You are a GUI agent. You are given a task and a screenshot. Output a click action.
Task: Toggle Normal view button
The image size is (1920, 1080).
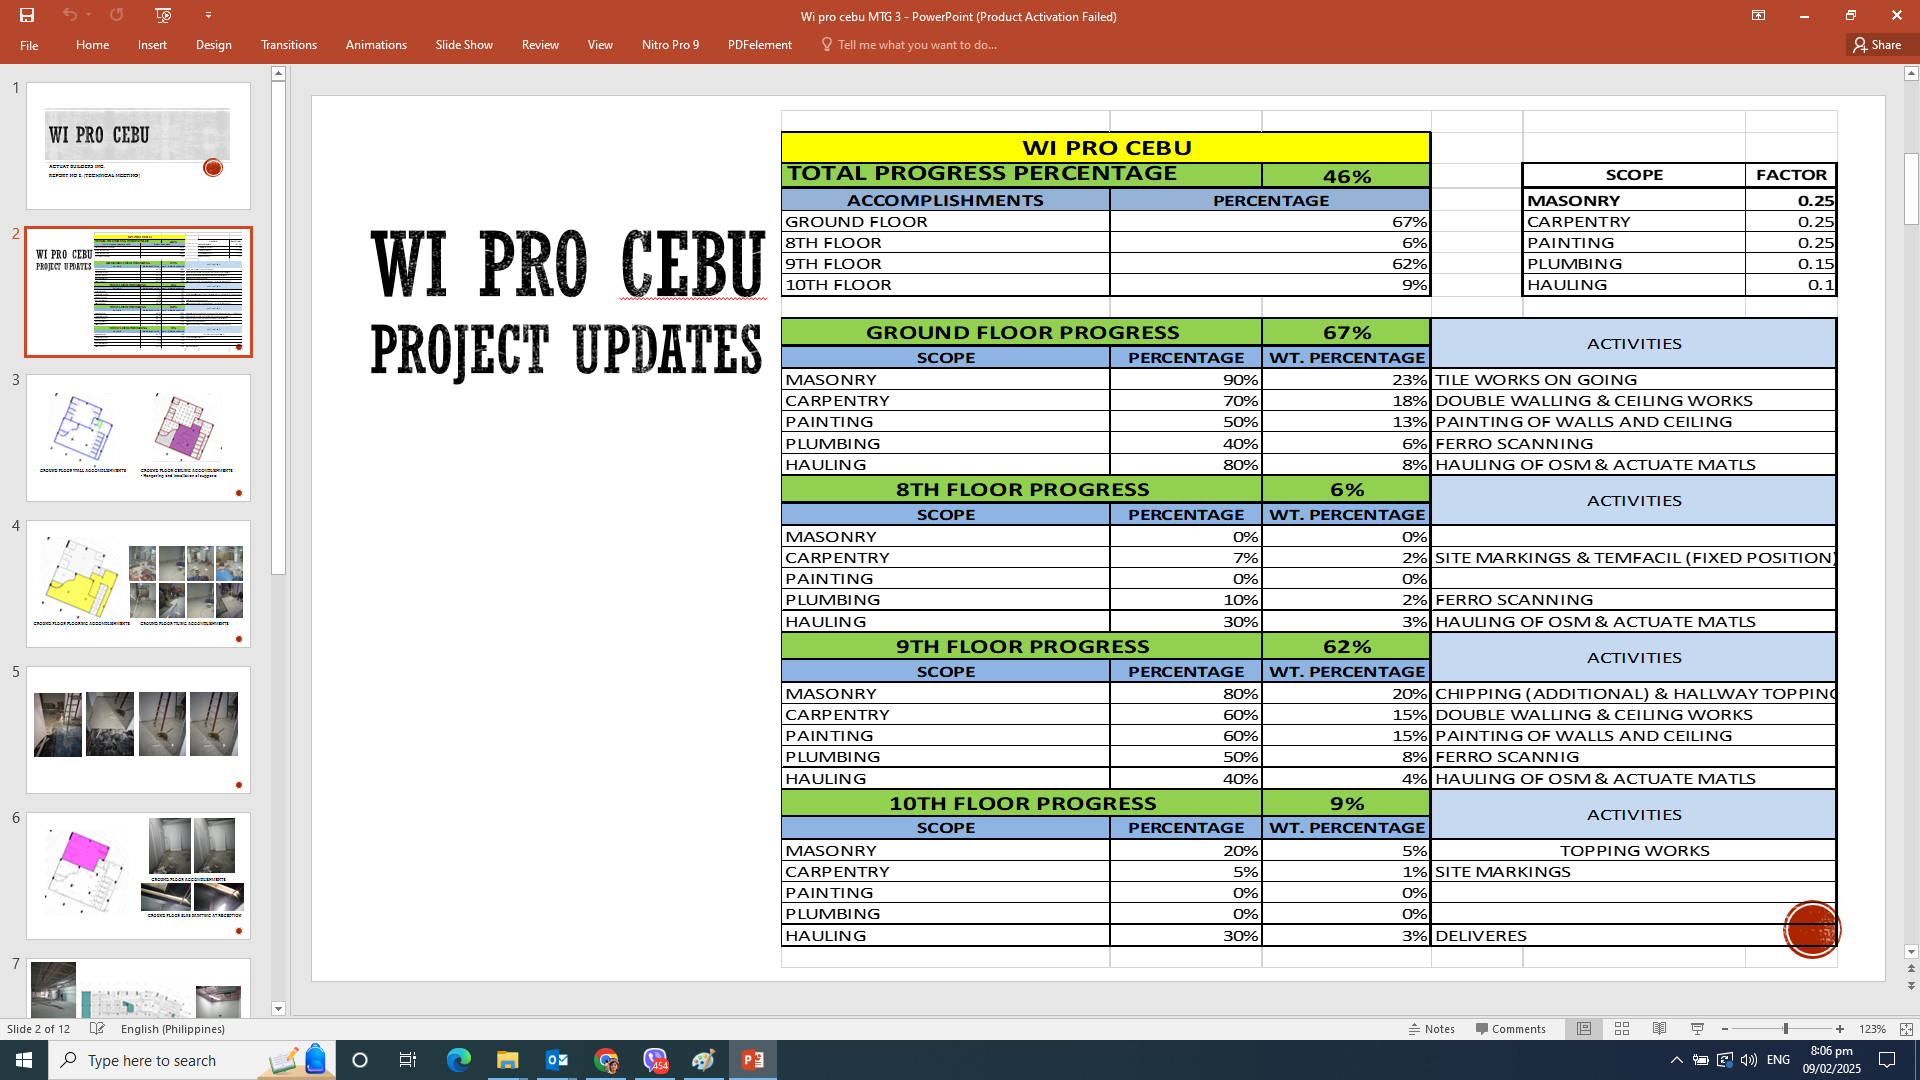click(x=1584, y=1029)
